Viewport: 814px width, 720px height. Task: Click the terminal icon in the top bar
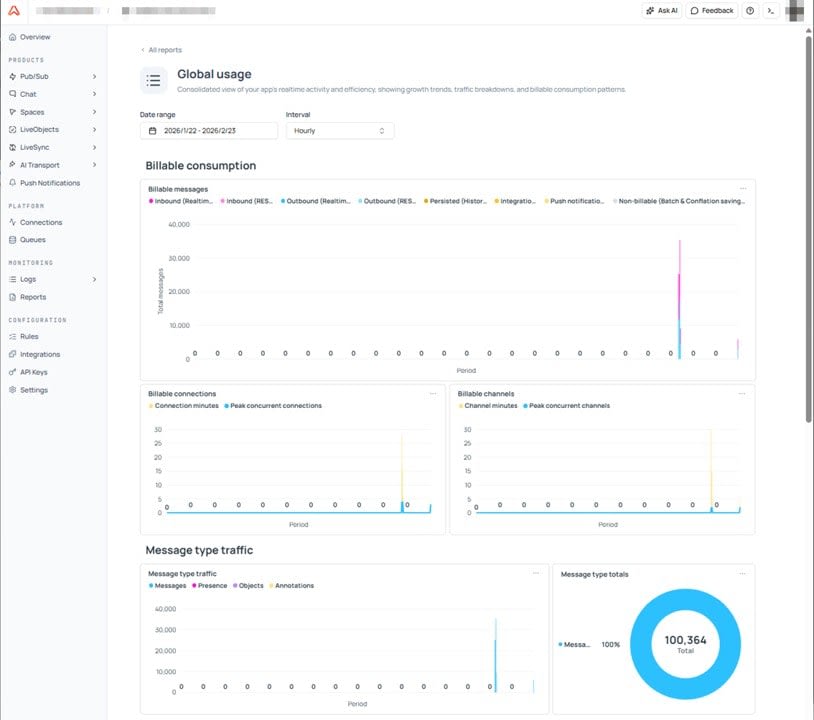click(771, 11)
